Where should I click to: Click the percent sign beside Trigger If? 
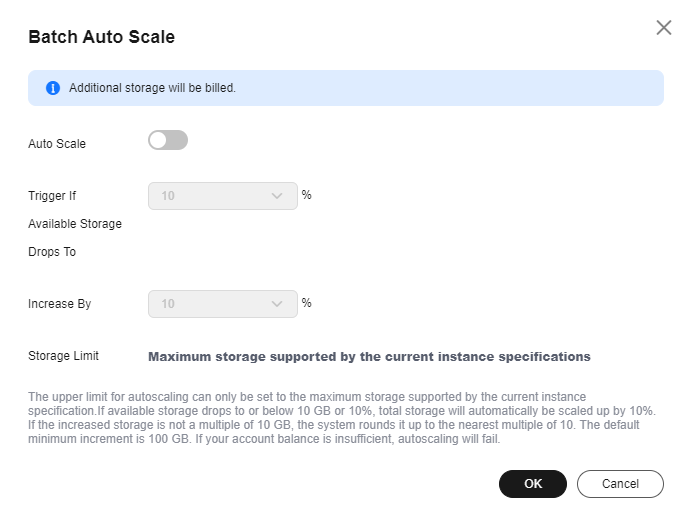[307, 195]
